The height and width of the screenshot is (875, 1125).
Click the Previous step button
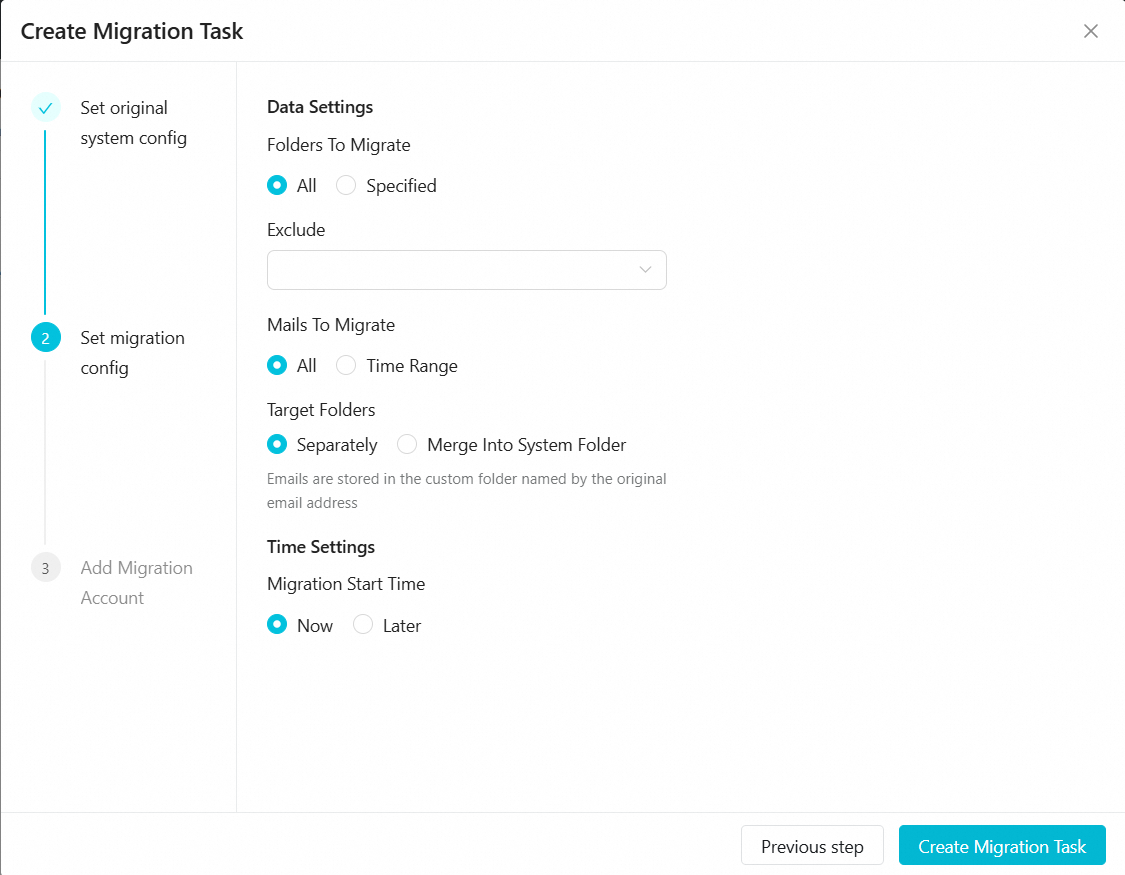(x=812, y=846)
